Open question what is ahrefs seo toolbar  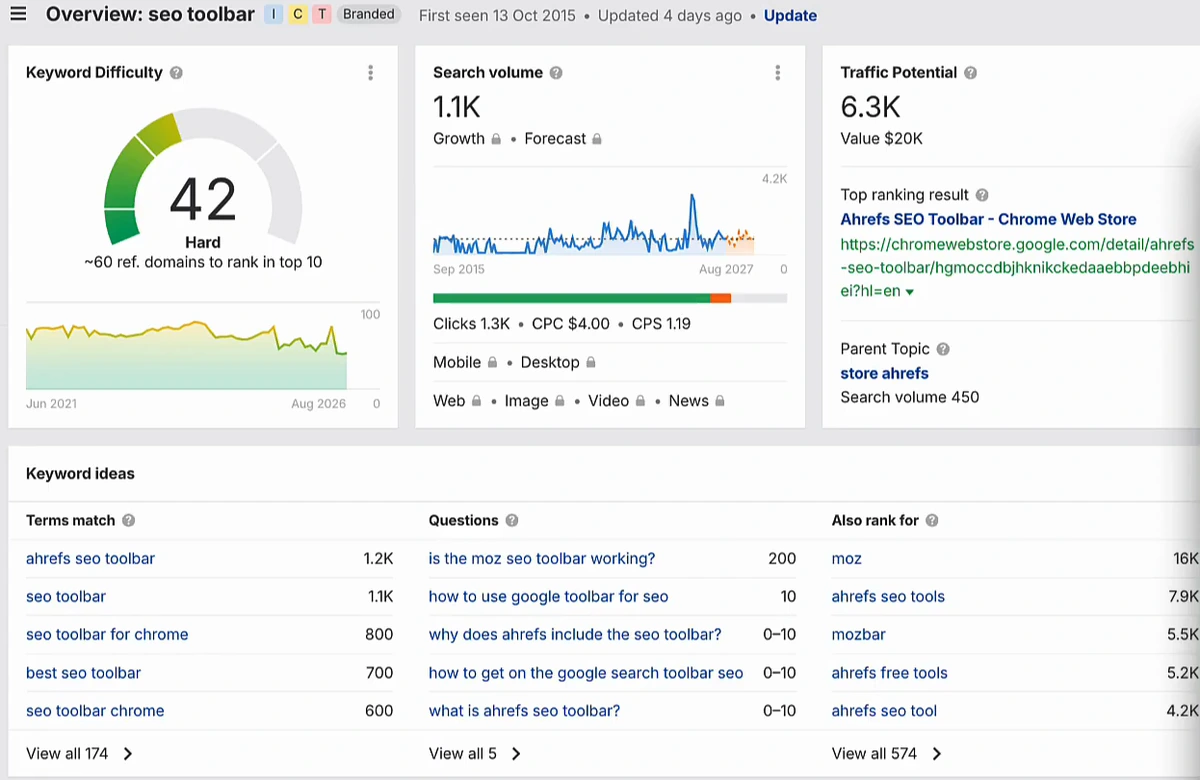[x=524, y=711]
